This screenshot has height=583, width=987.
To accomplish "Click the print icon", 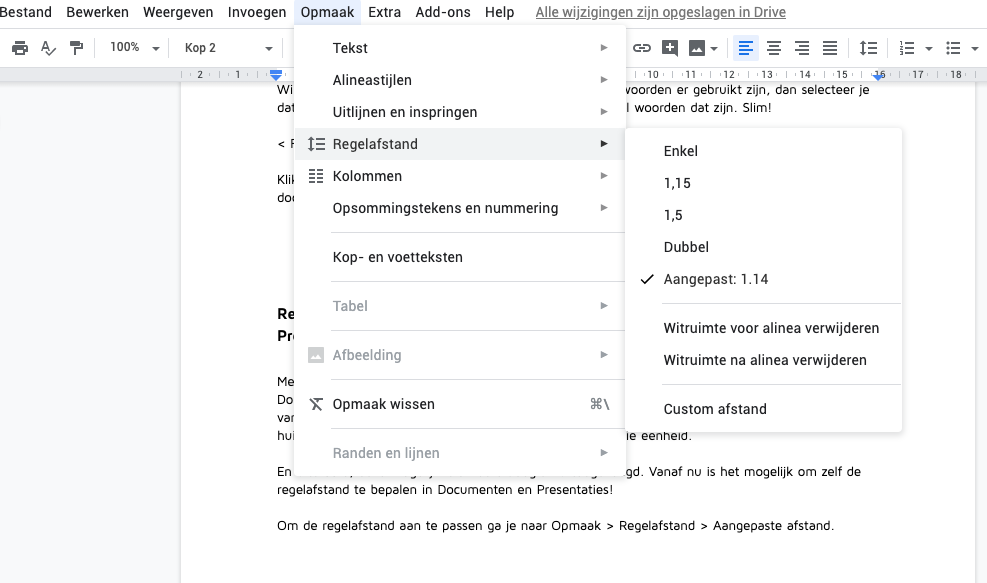I will [20, 47].
